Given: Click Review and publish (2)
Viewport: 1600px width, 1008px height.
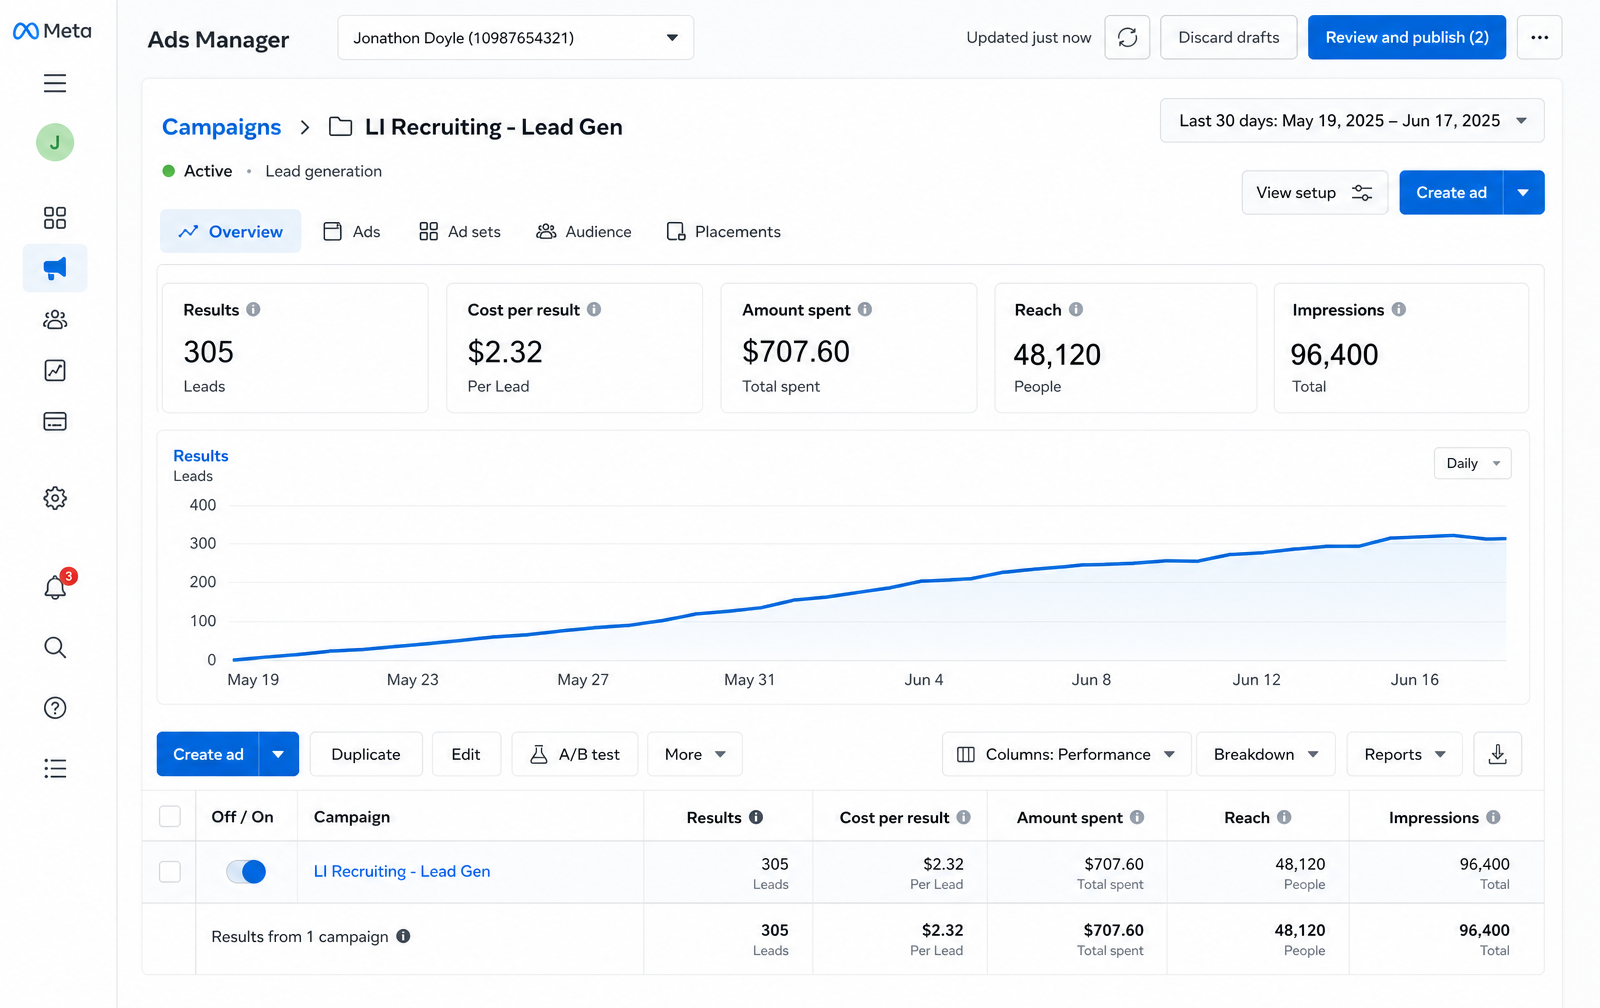Looking at the screenshot, I should coord(1407,37).
